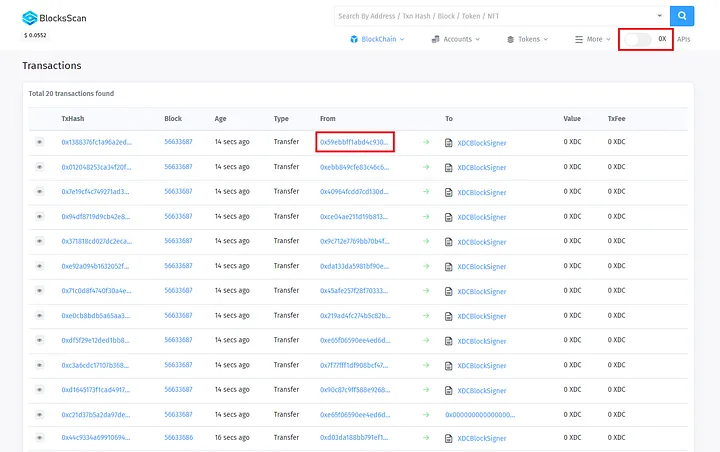The image size is (720, 452).
Task: Click the blue search magnifier button
Action: point(681,16)
